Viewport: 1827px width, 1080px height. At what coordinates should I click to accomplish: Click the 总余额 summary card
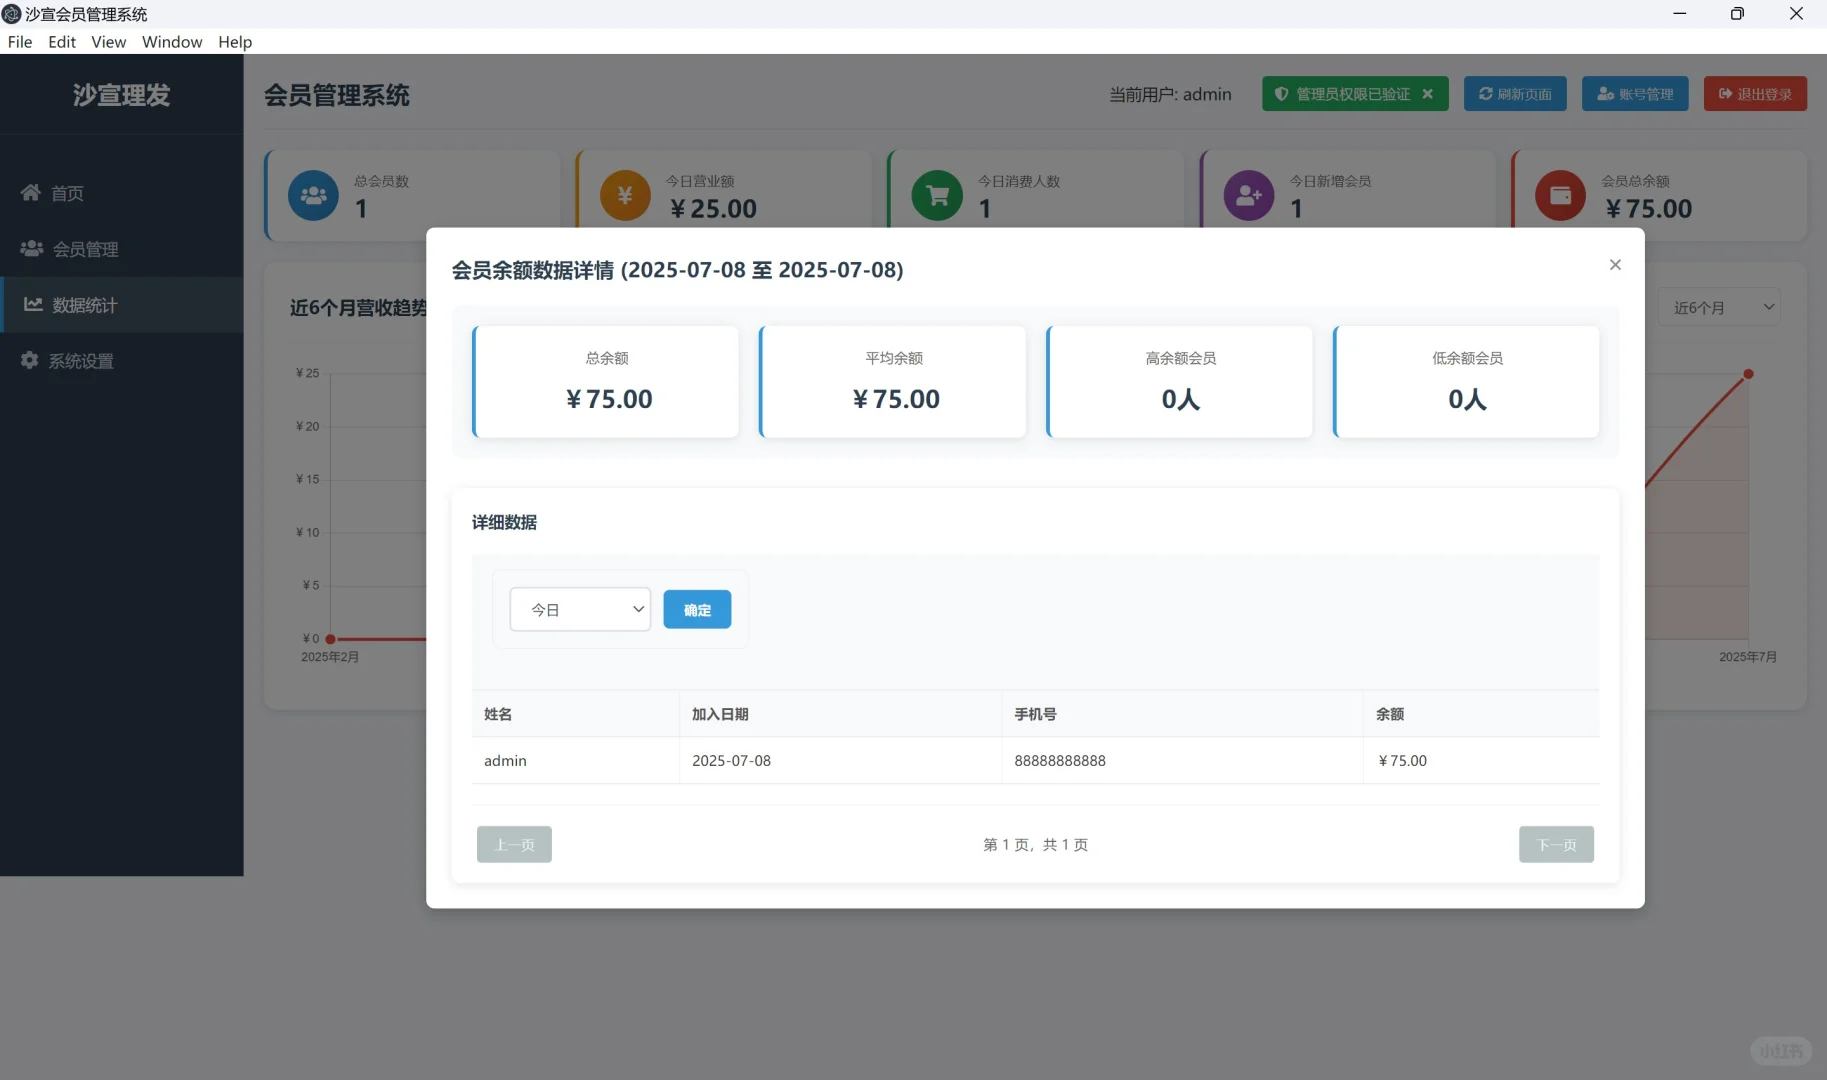click(x=606, y=382)
